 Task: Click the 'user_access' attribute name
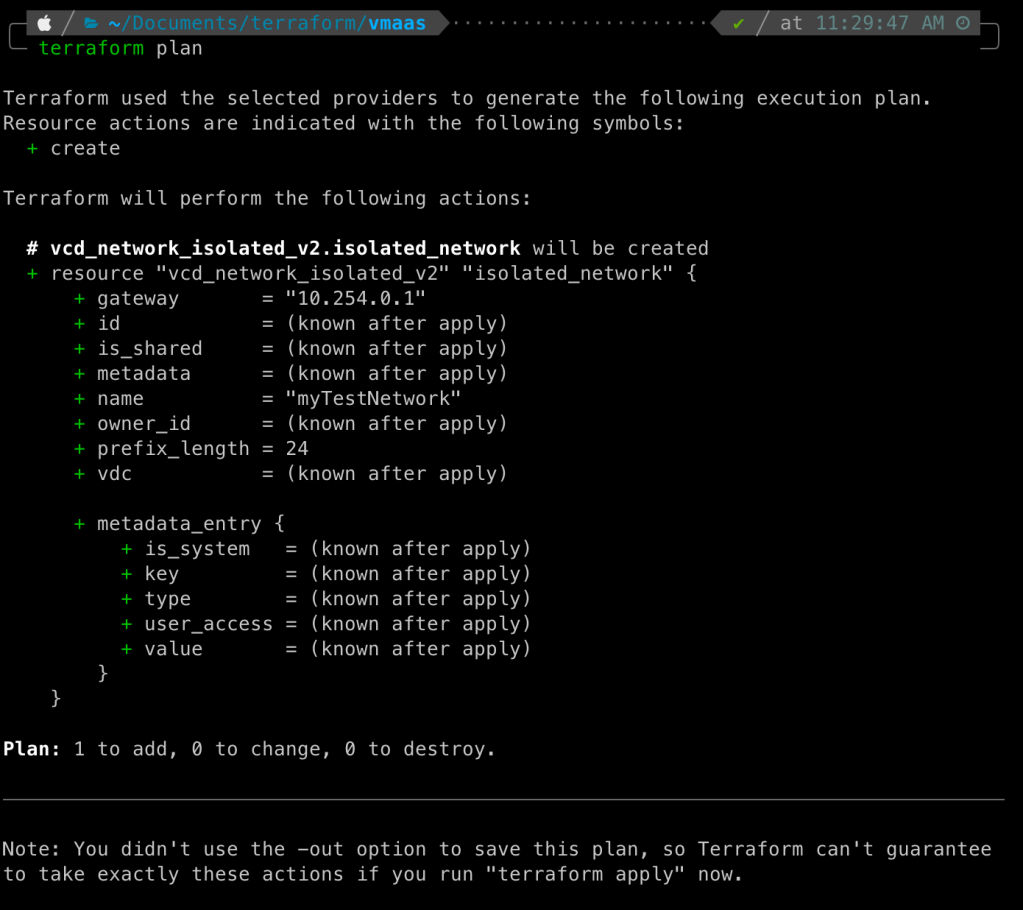click(208, 623)
